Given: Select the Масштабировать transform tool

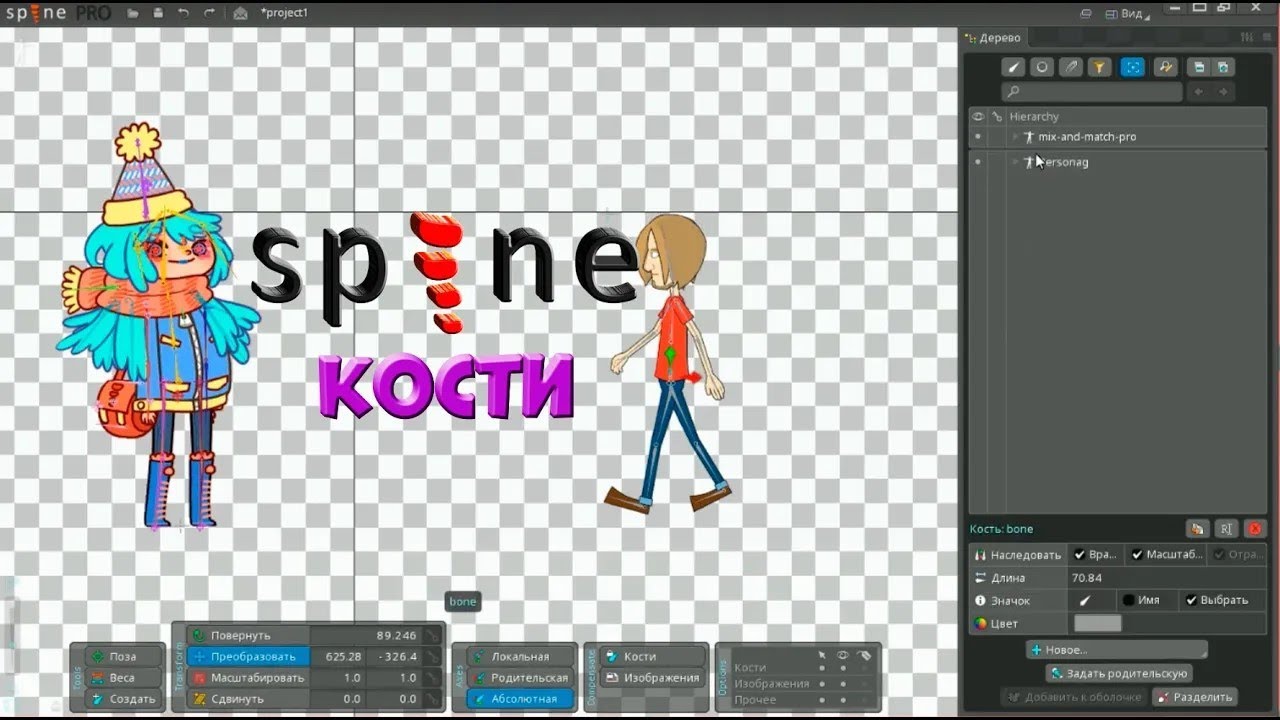Looking at the screenshot, I should [x=248, y=678].
